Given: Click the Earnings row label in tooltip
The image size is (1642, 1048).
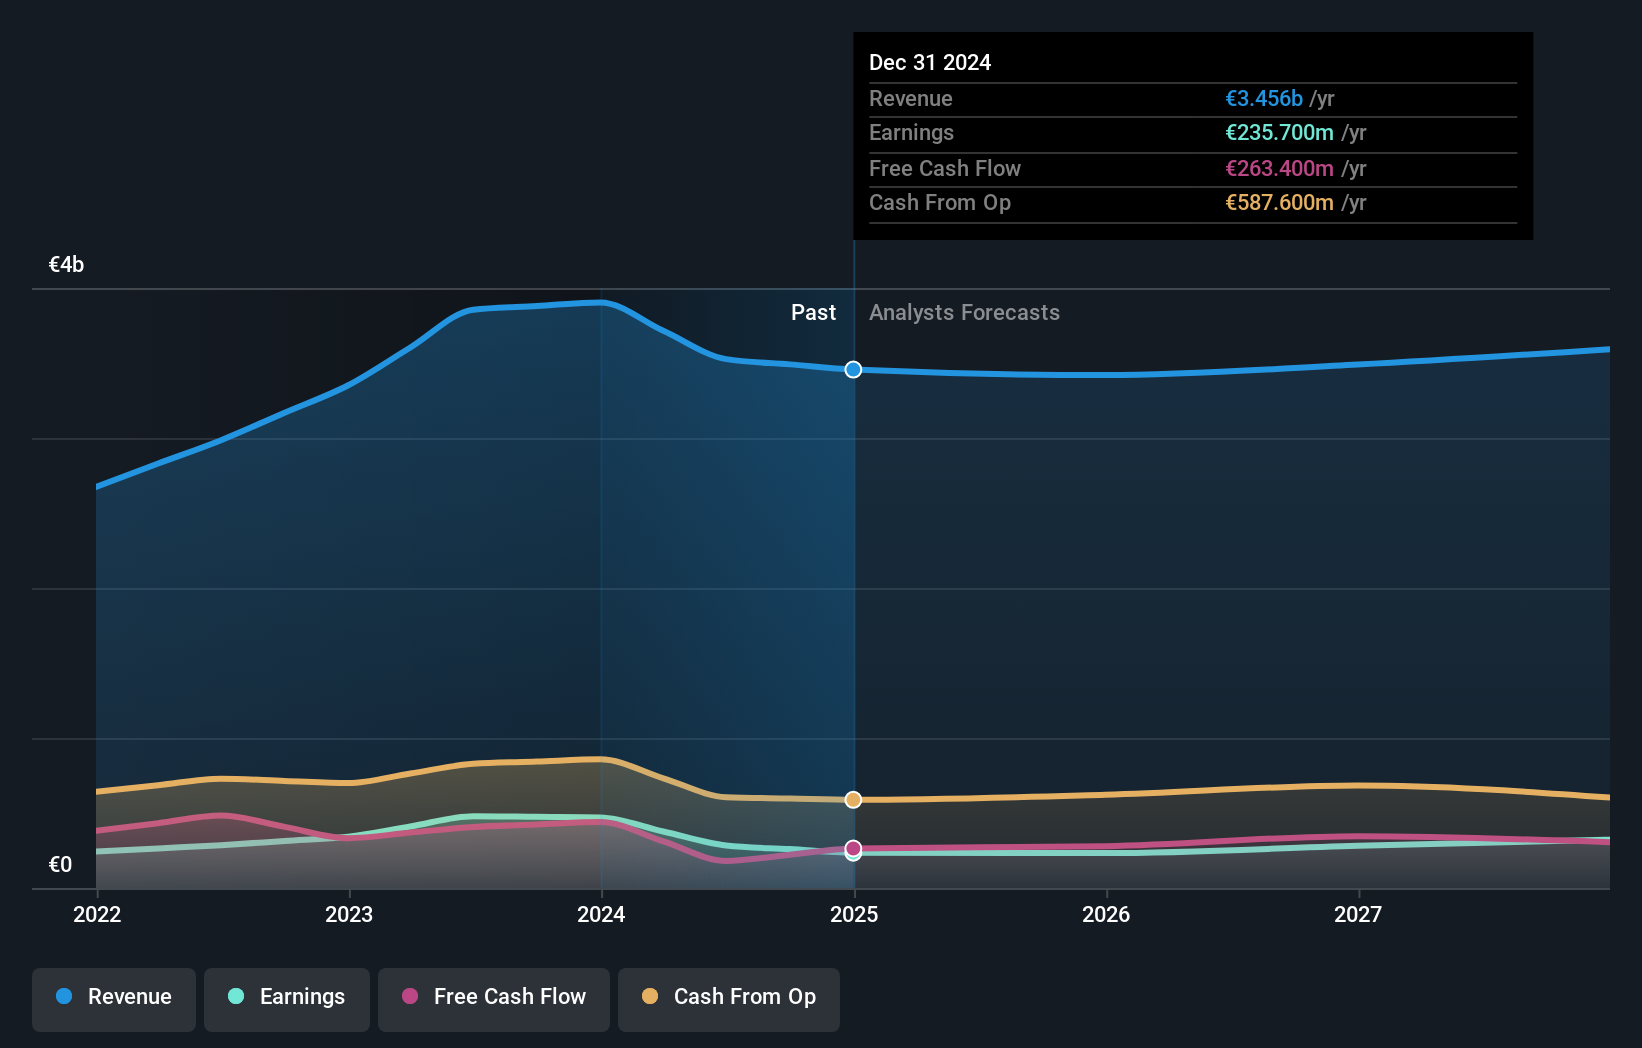Looking at the screenshot, I should pyautogui.click(x=911, y=133).
